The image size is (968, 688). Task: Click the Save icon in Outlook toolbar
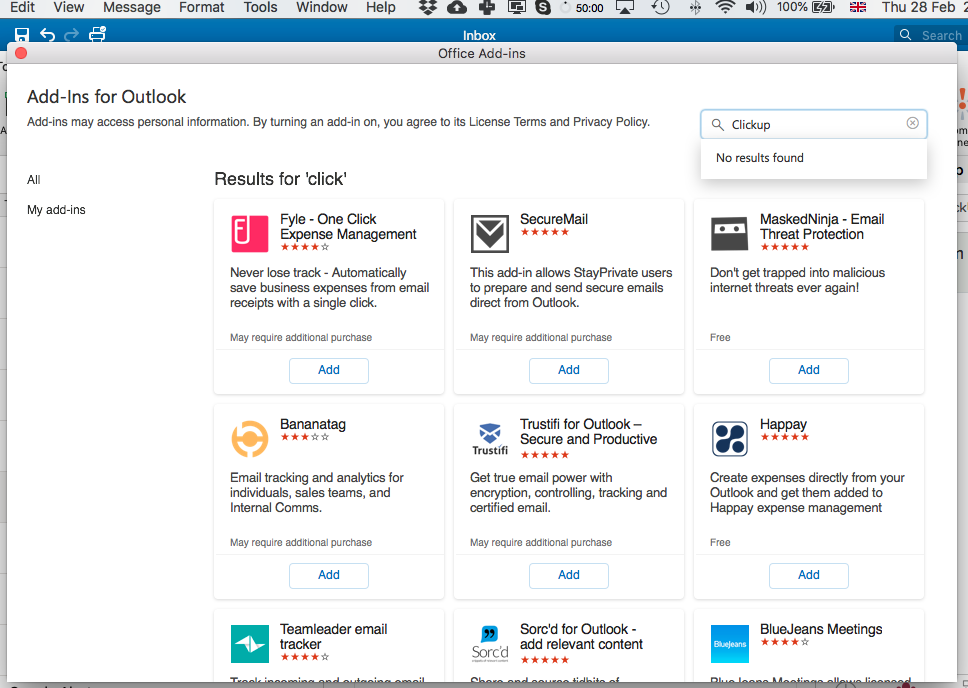click(22, 34)
